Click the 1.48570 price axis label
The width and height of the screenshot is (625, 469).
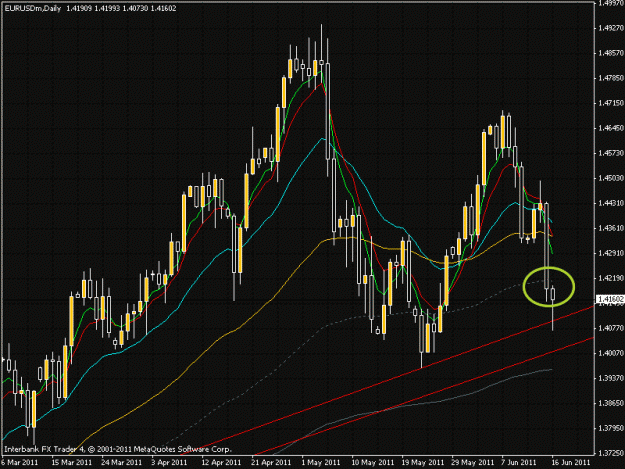(611, 53)
